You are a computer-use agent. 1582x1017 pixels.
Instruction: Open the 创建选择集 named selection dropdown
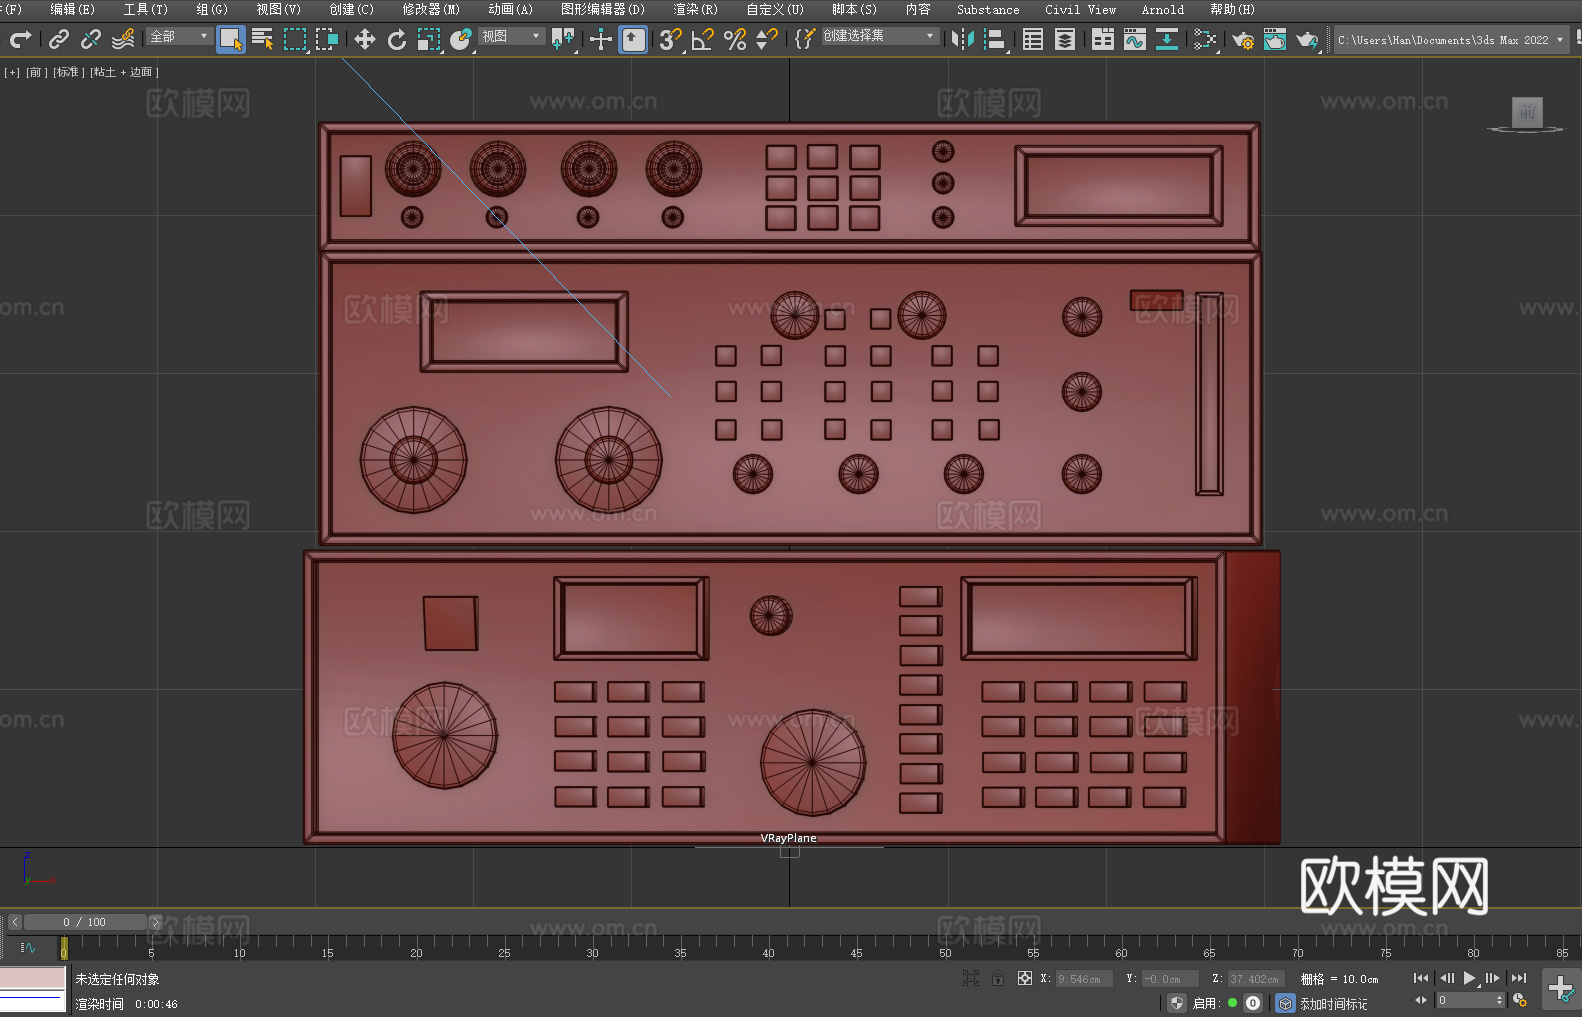[x=879, y=36]
